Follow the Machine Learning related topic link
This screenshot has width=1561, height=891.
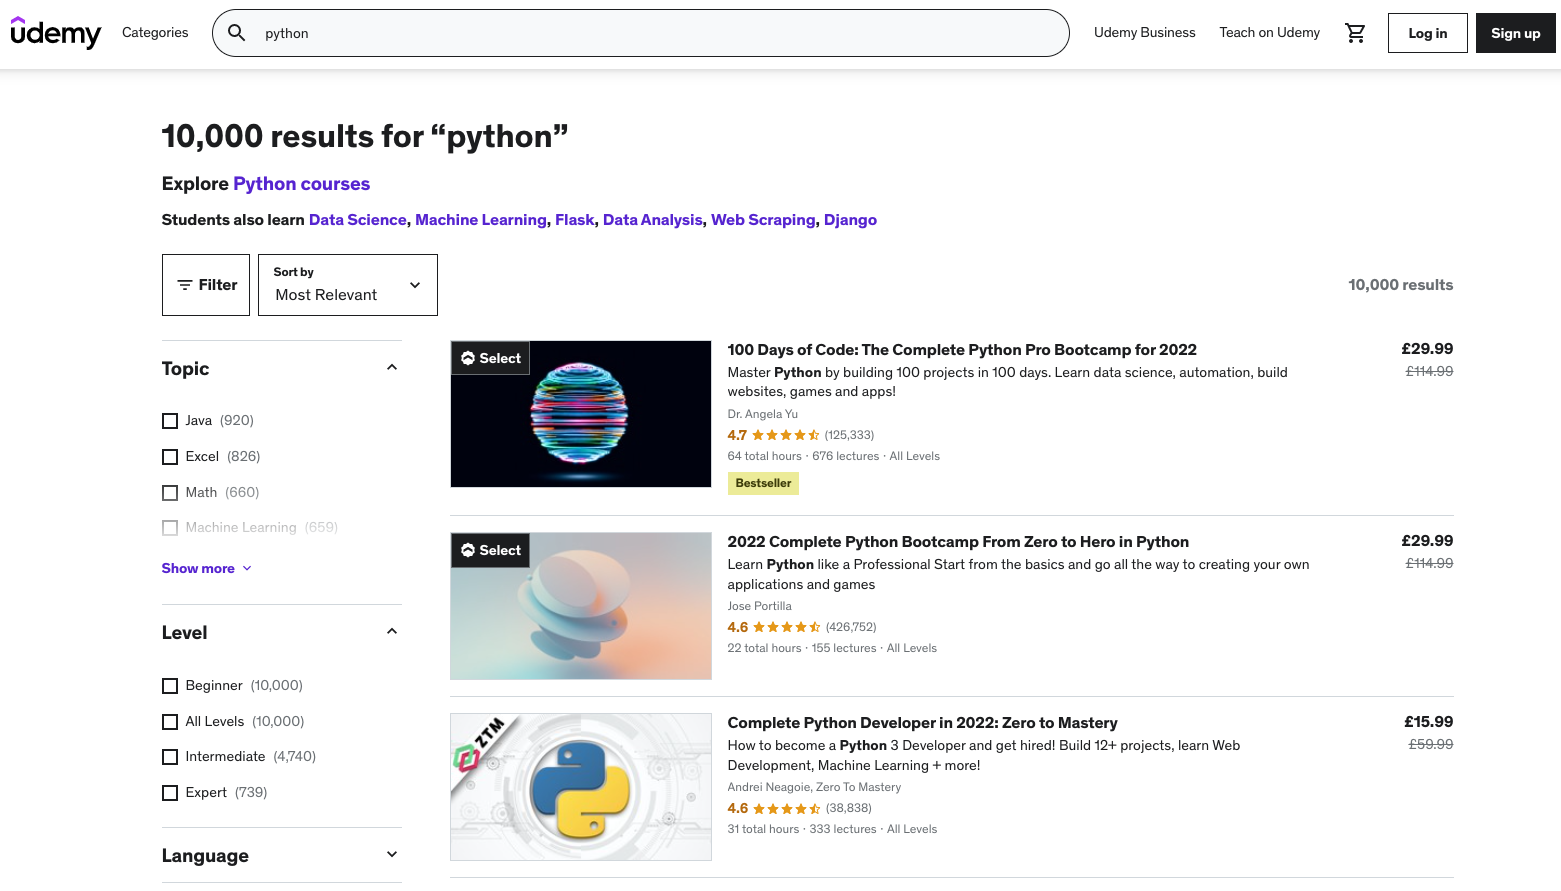coord(480,220)
